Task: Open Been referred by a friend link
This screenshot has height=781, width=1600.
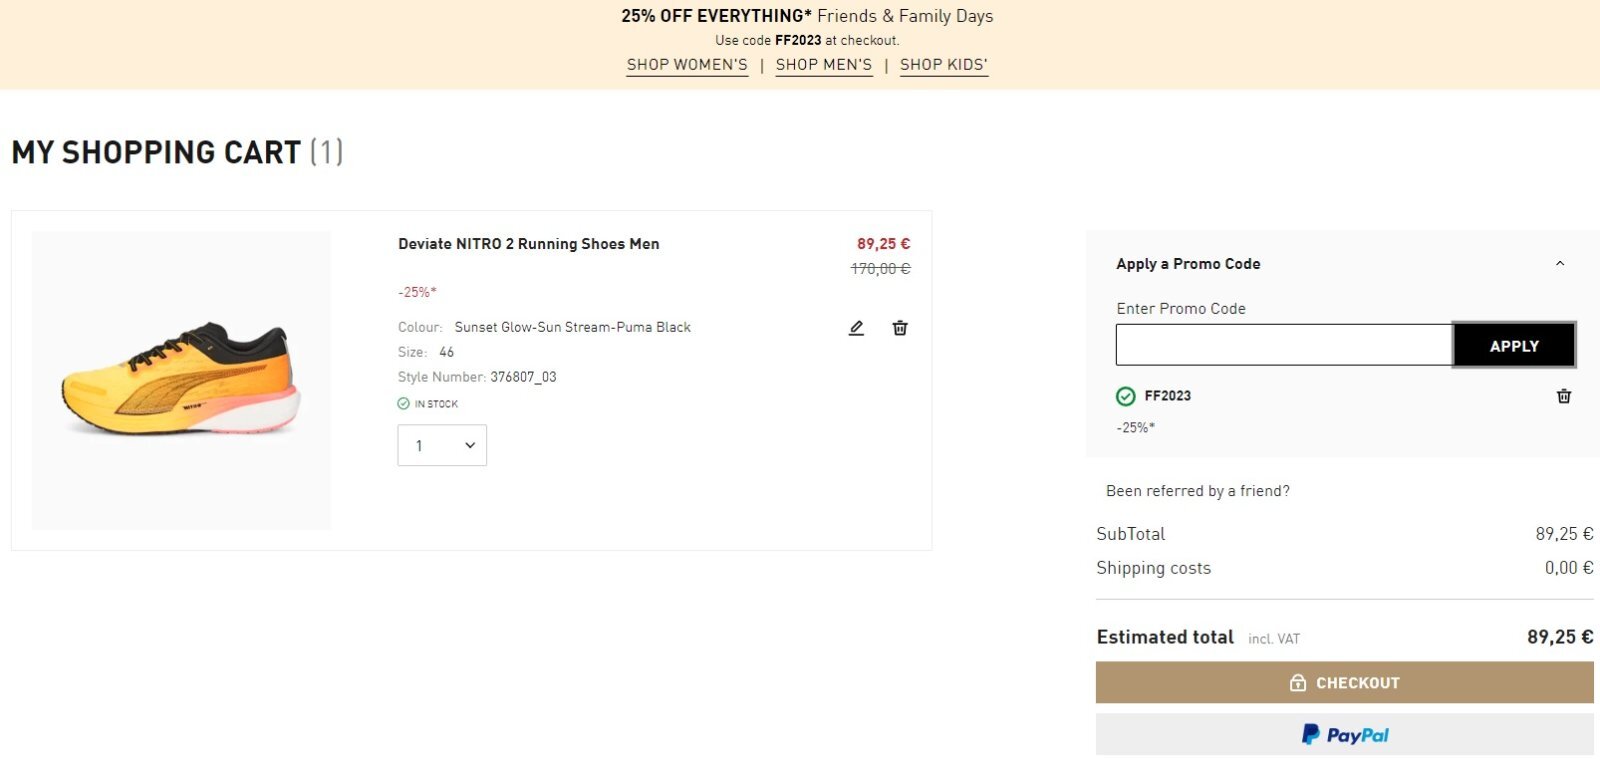Action: [x=1197, y=491]
